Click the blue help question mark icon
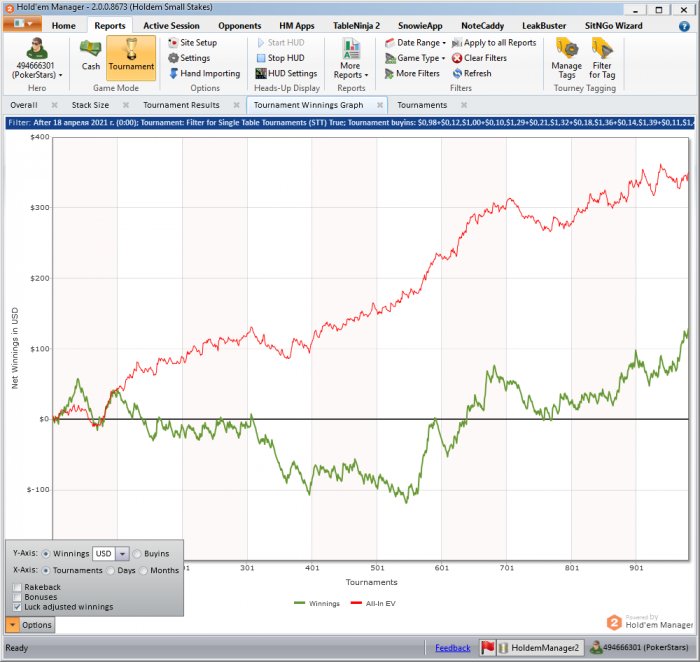 pos(684,26)
